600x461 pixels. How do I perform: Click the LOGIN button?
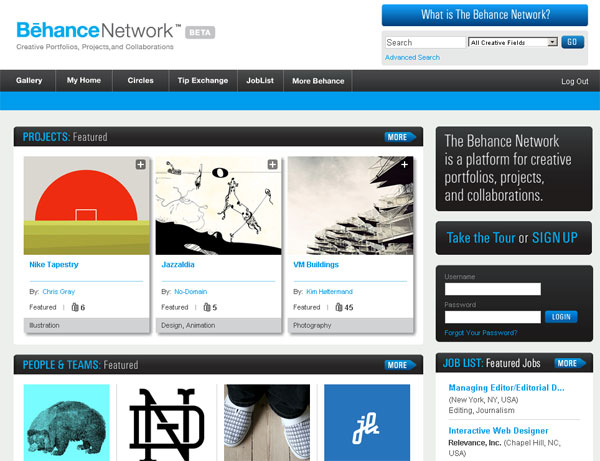[x=561, y=317]
